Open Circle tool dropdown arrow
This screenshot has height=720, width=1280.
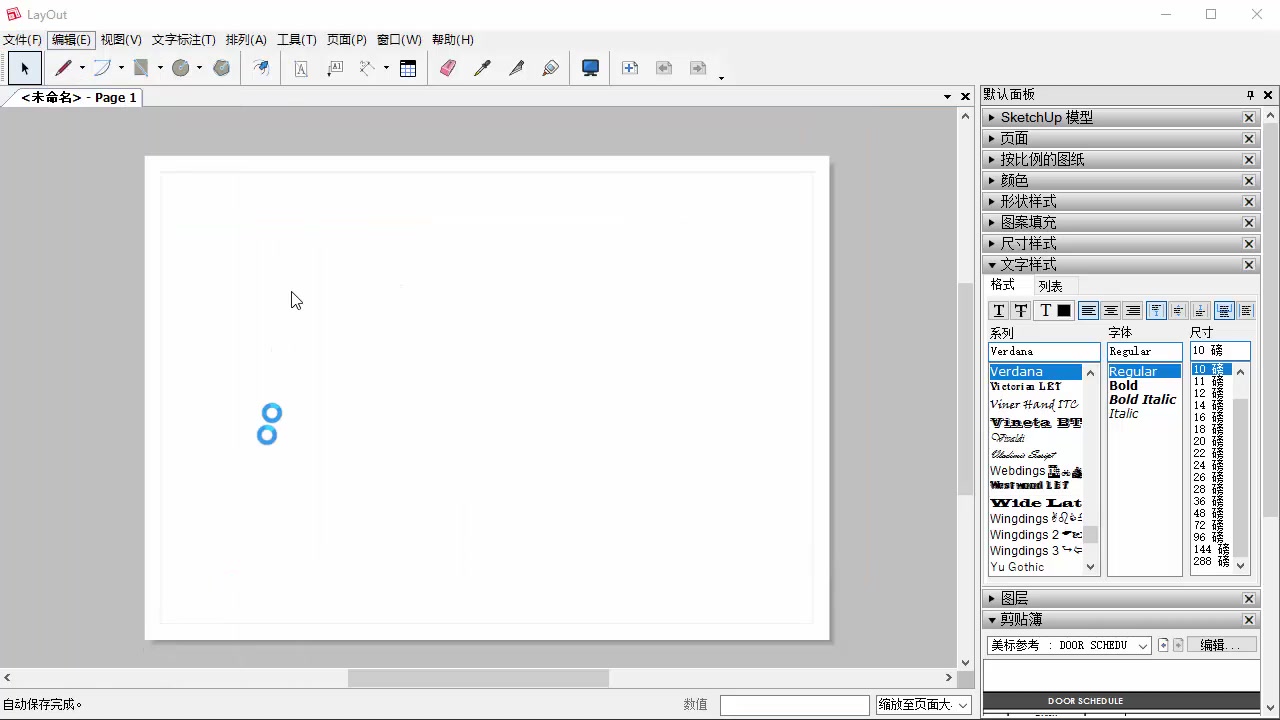click(199, 68)
